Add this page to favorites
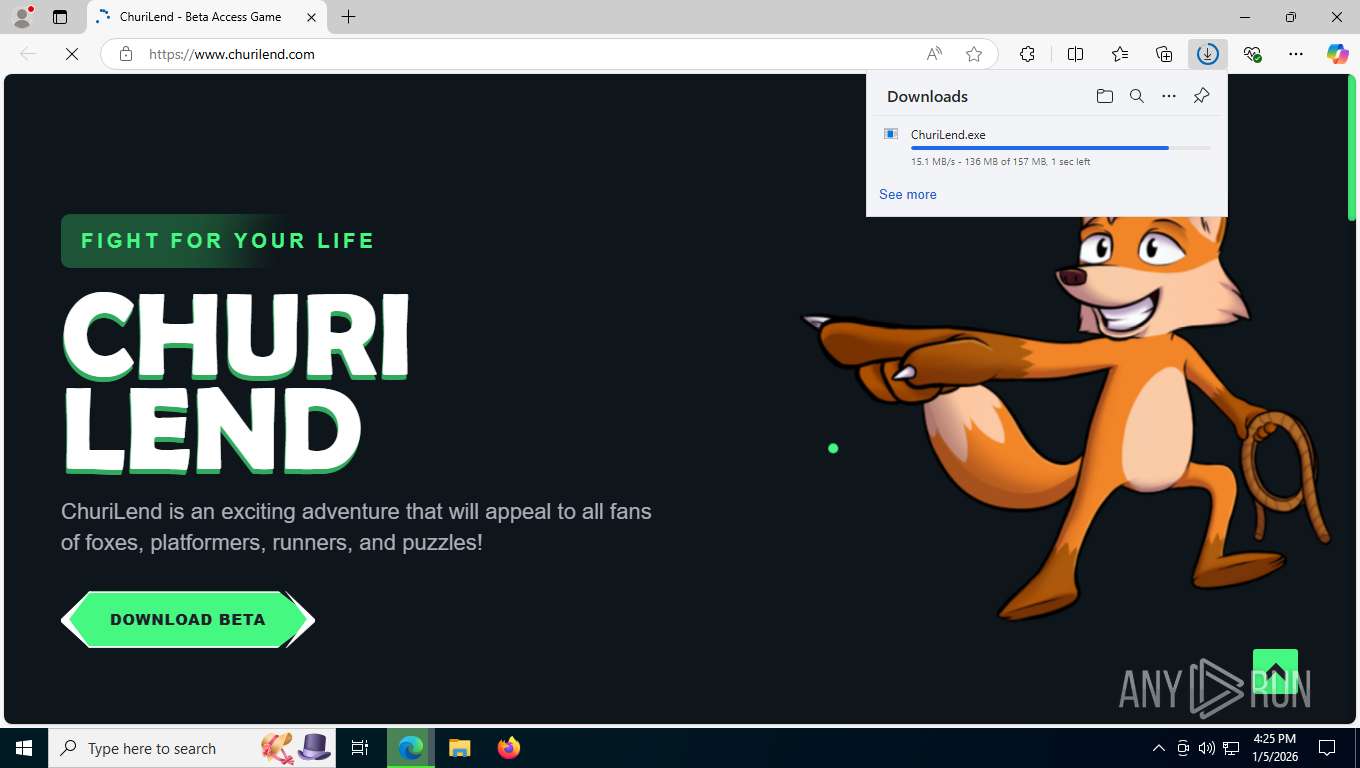The height and width of the screenshot is (768, 1360). [x=974, y=54]
